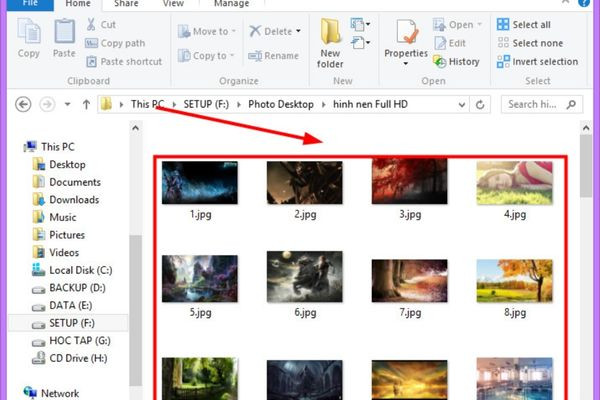Select This PC in navigation pane

[49, 147]
